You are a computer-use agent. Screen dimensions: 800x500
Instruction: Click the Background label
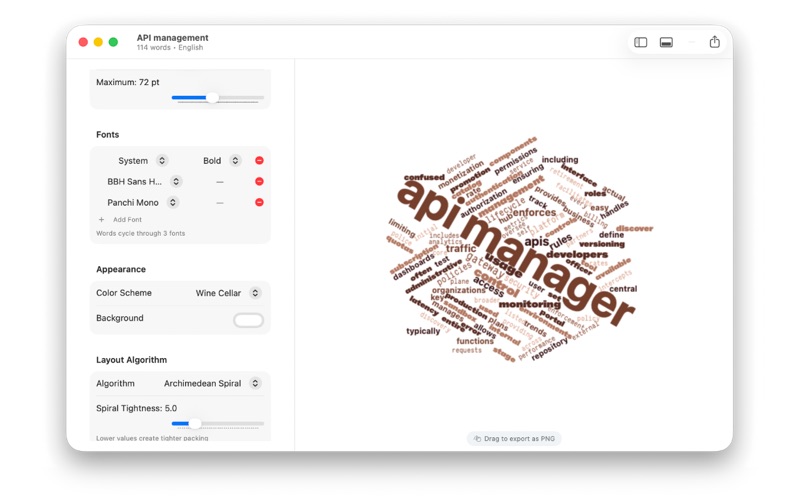point(120,318)
